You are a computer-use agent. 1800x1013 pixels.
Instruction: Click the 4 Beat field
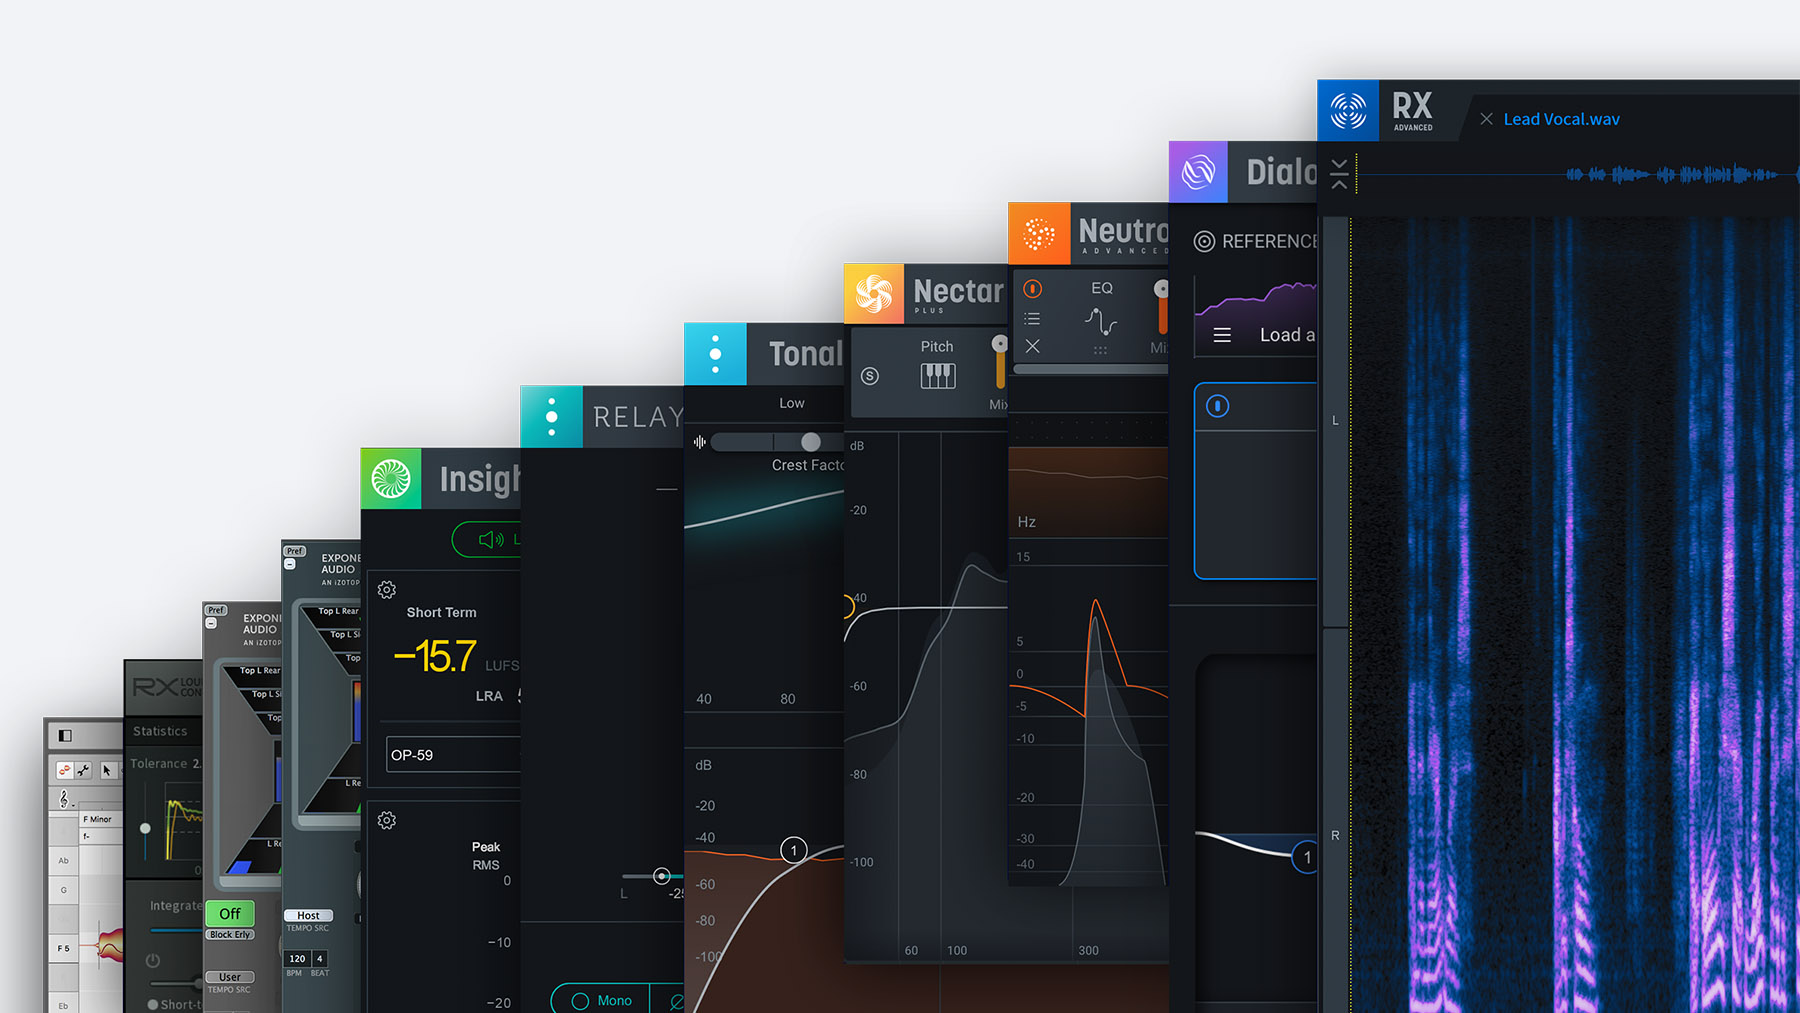tap(320, 958)
